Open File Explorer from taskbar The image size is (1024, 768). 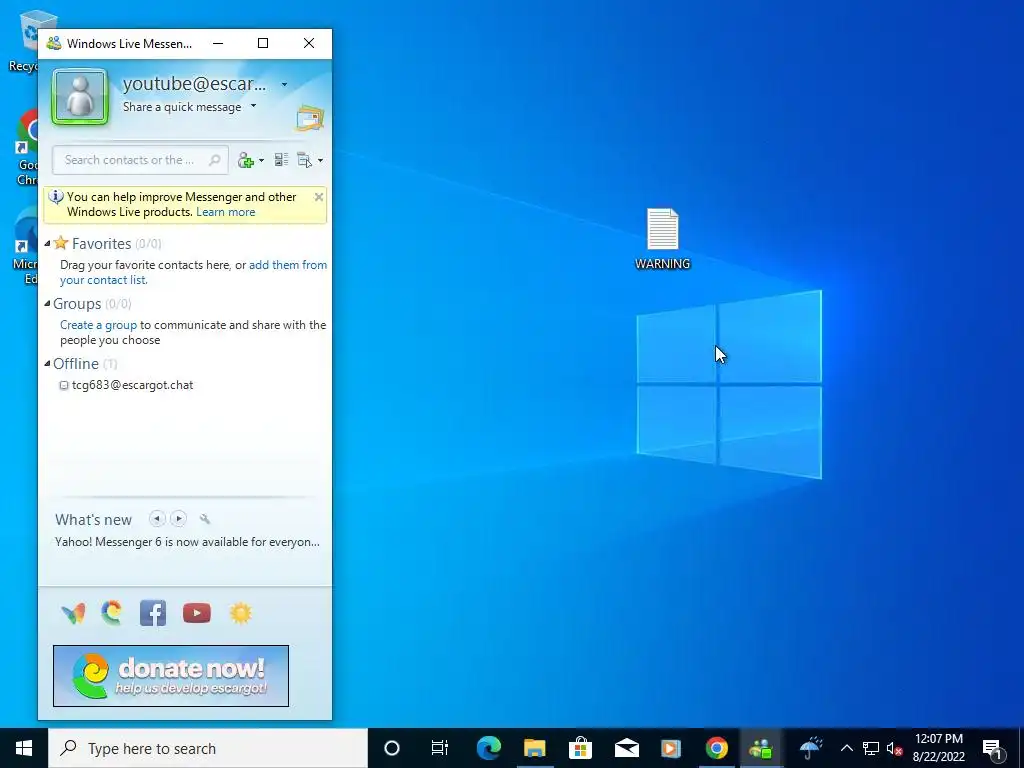534,748
